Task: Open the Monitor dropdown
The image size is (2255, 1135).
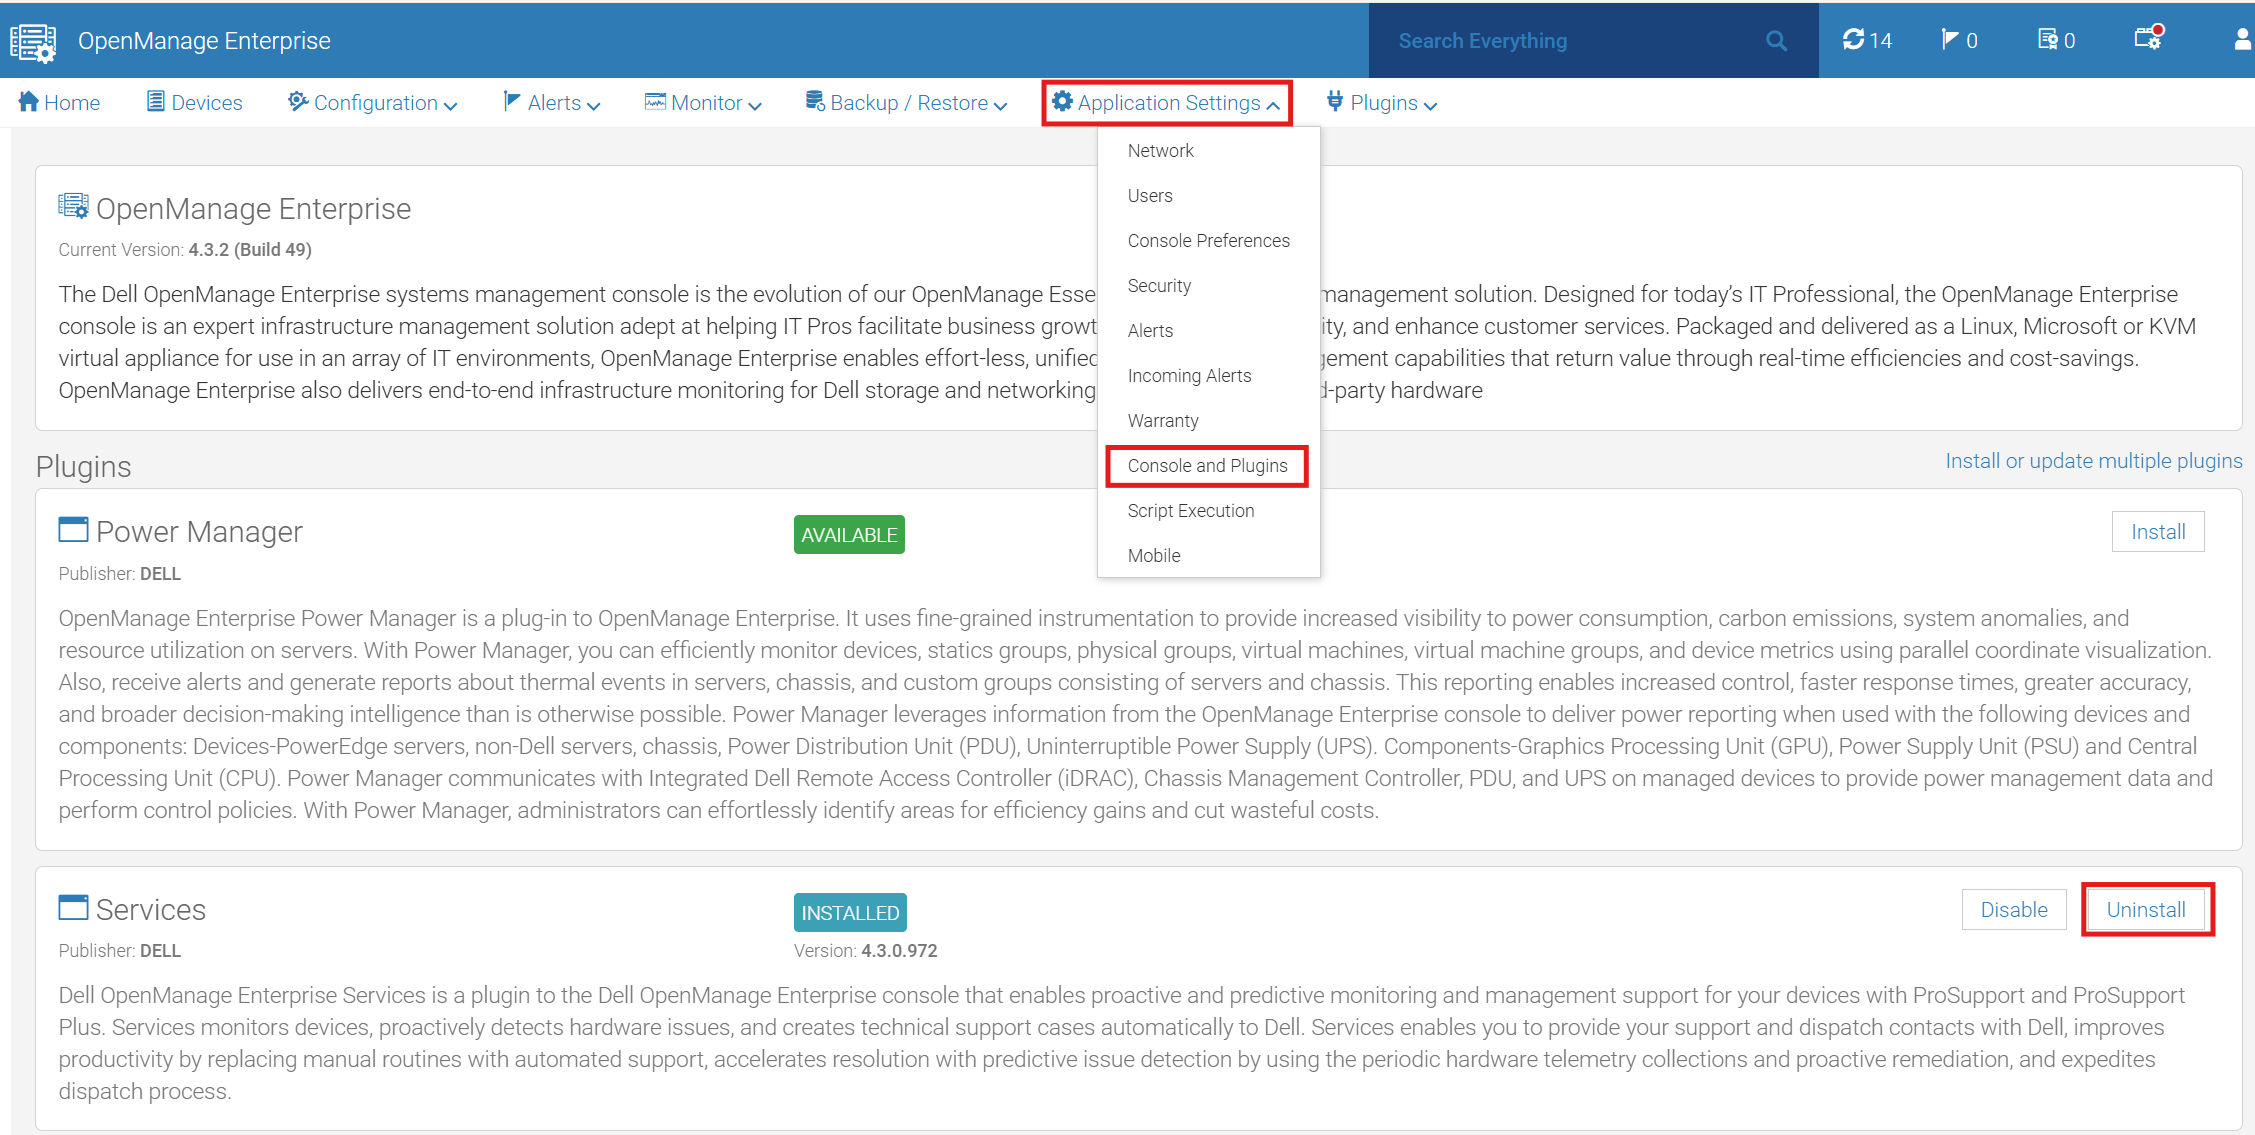Action: pos(705,102)
